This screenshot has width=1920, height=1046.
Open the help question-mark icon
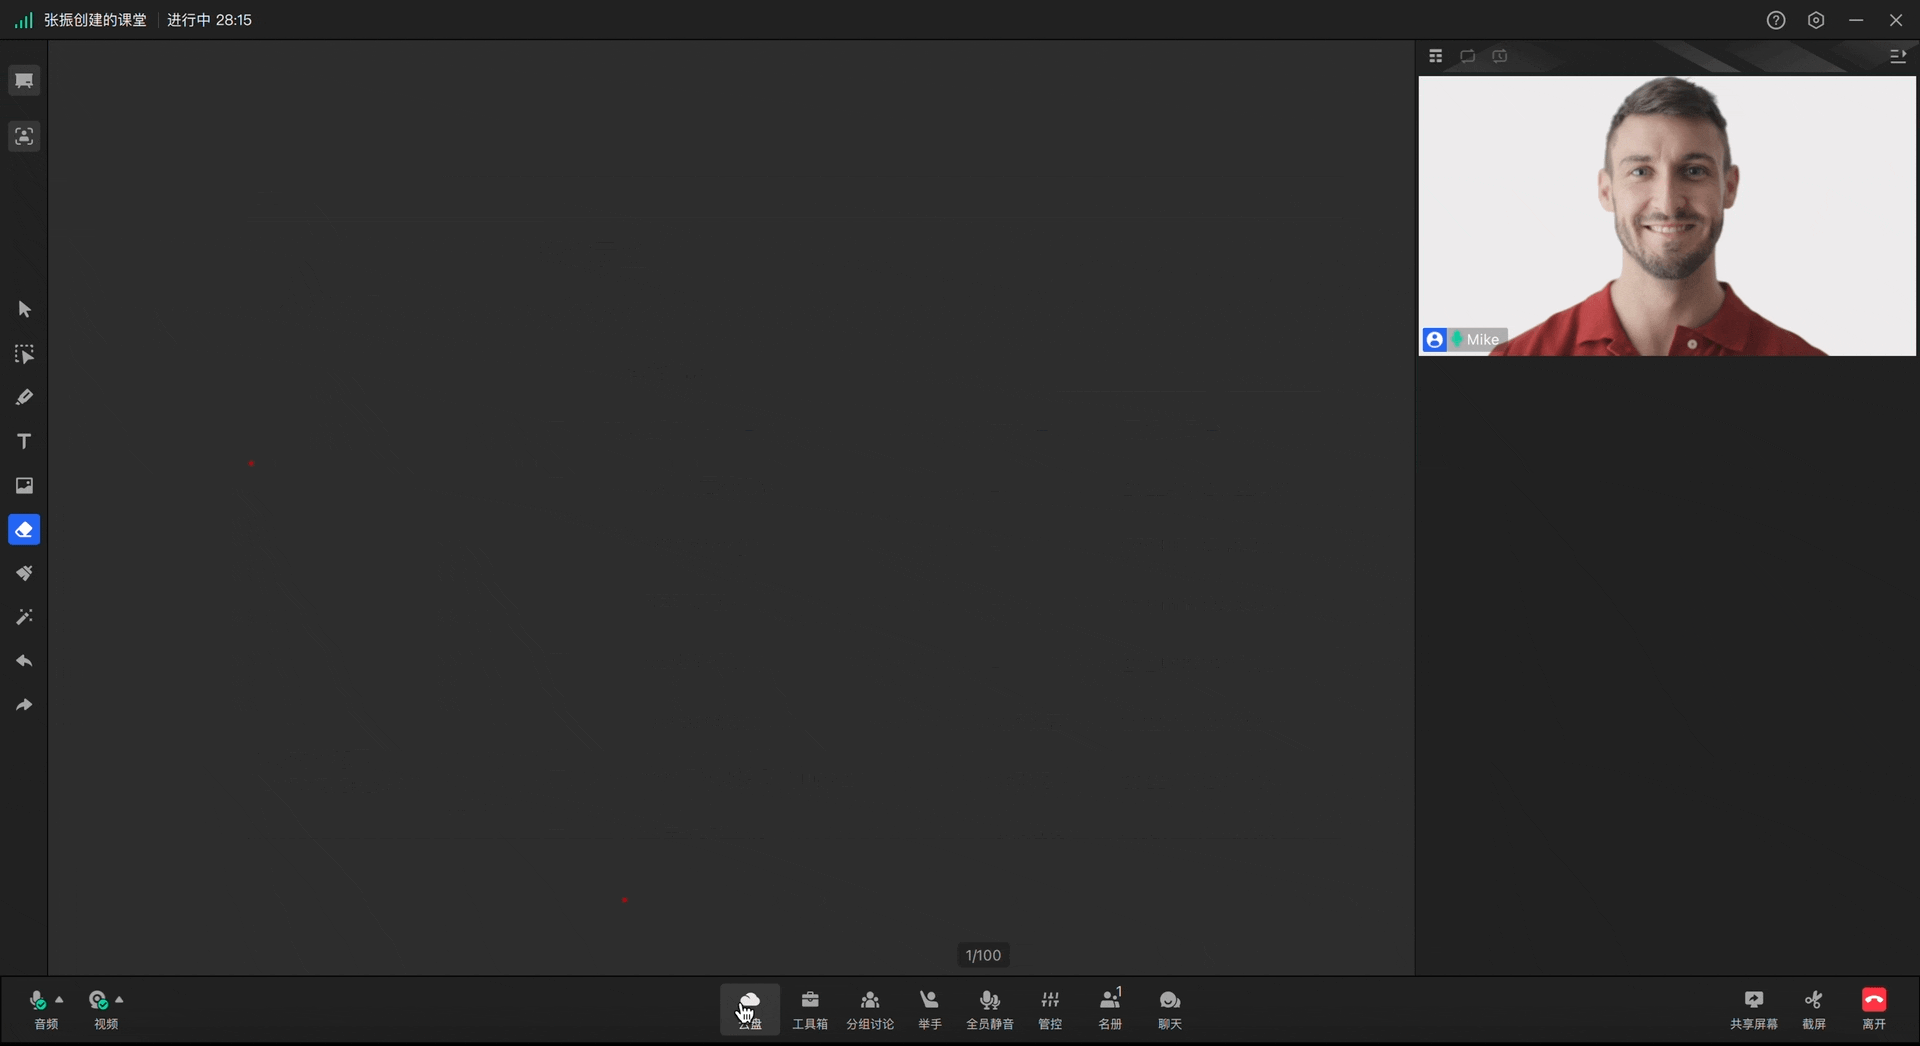(1776, 20)
